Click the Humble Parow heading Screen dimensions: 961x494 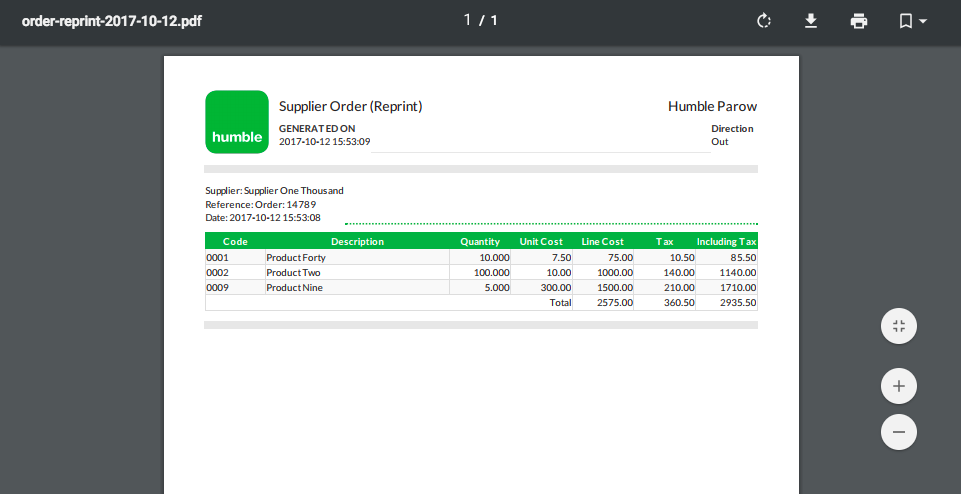coord(712,106)
